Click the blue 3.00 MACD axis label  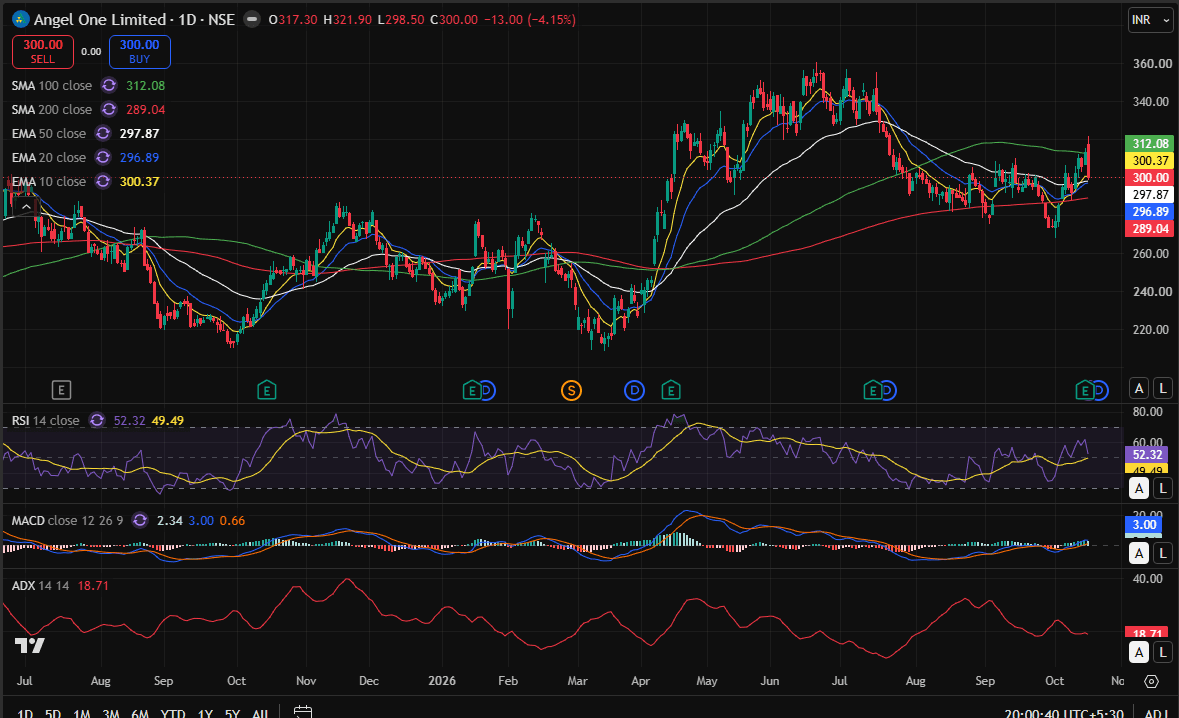pyautogui.click(x=1144, y=525)
